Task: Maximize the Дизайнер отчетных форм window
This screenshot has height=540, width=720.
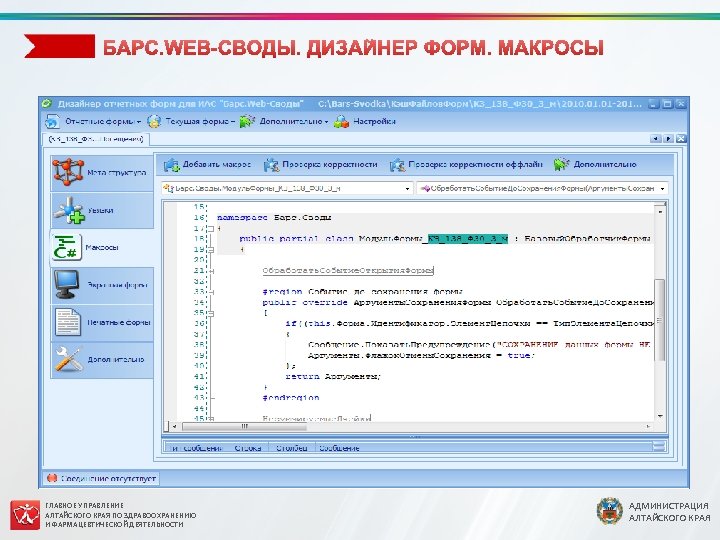Action: click(668, 104)
